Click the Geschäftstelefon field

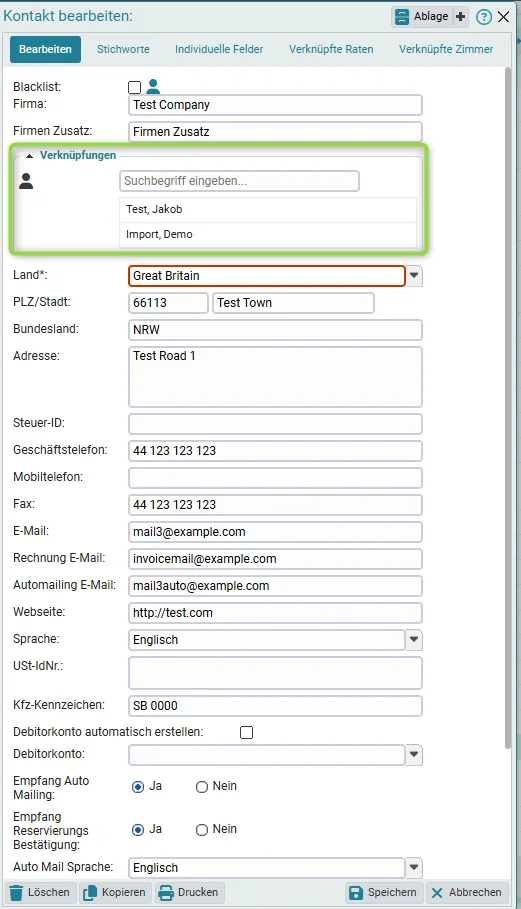click(275, 451)
